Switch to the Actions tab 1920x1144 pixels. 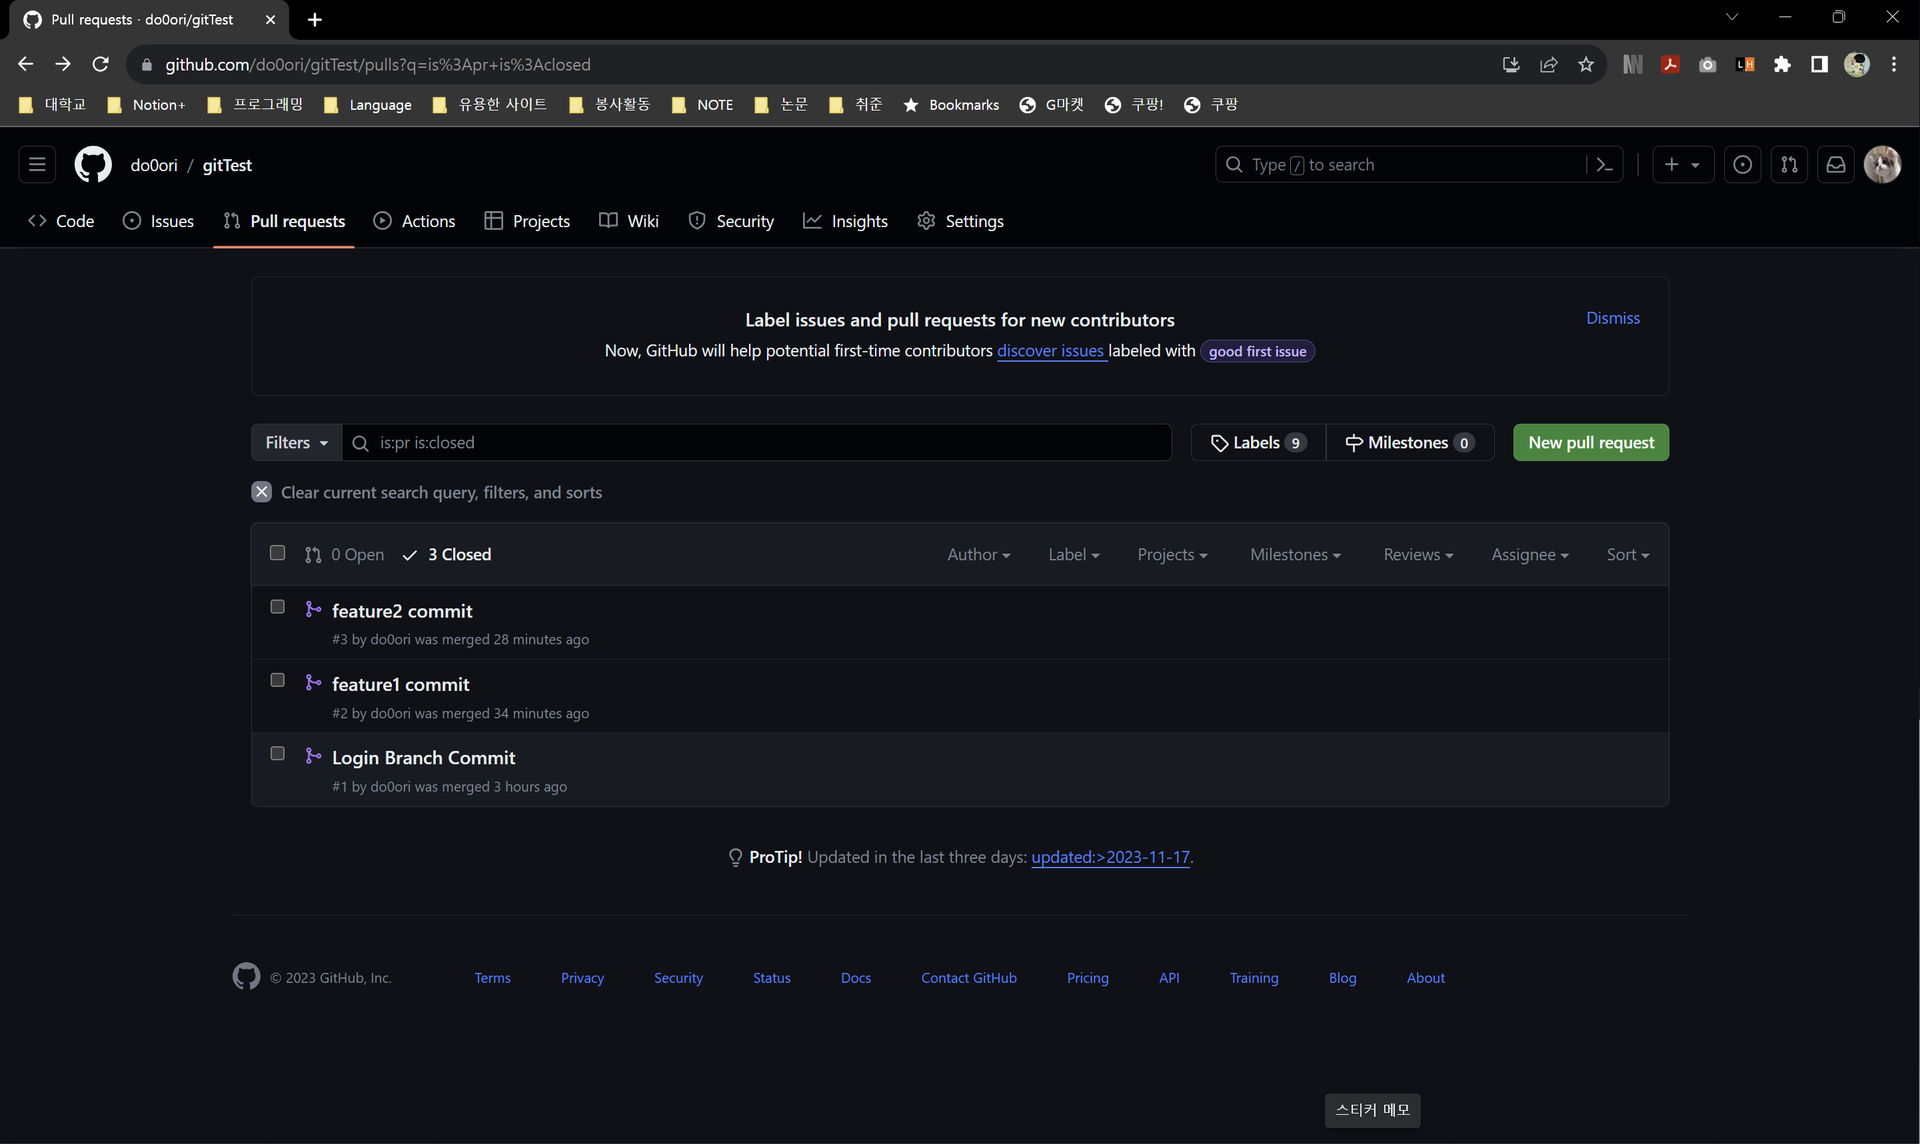(x=414, y=221)
